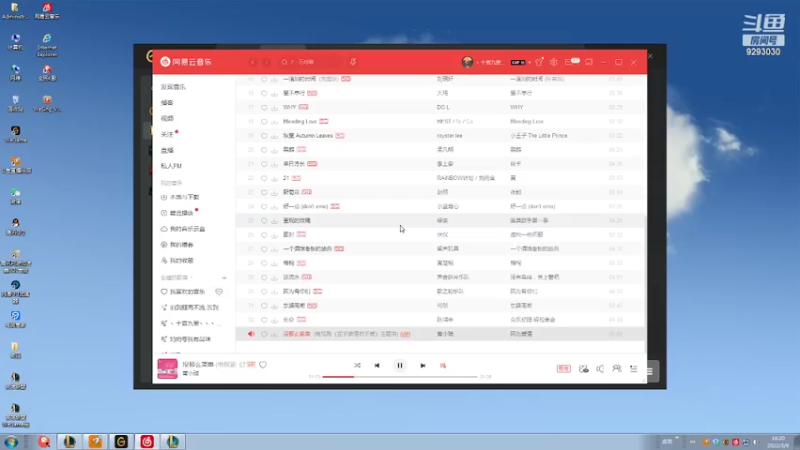
Task: Click the NetEase Cloud Music logo
Action: click(x=186, y=62)
